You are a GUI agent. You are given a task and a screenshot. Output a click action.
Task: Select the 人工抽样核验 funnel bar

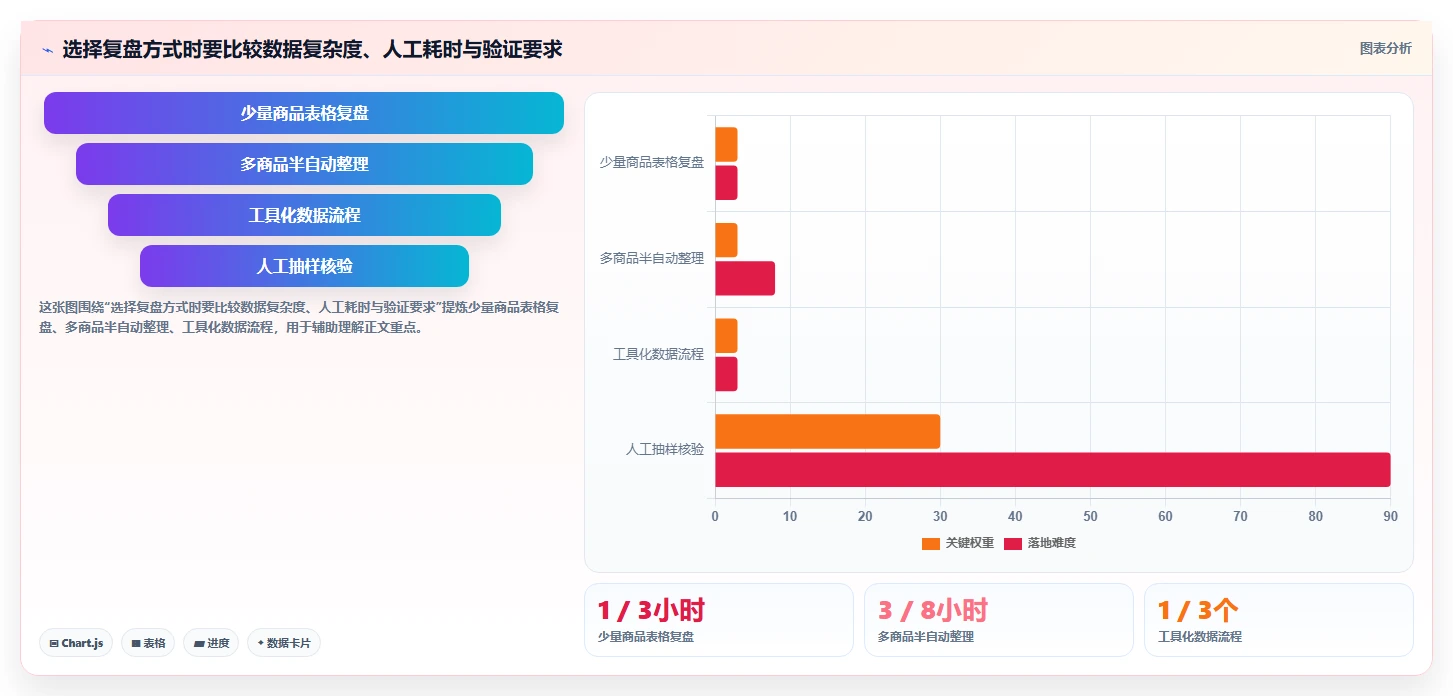pos(304,266)
